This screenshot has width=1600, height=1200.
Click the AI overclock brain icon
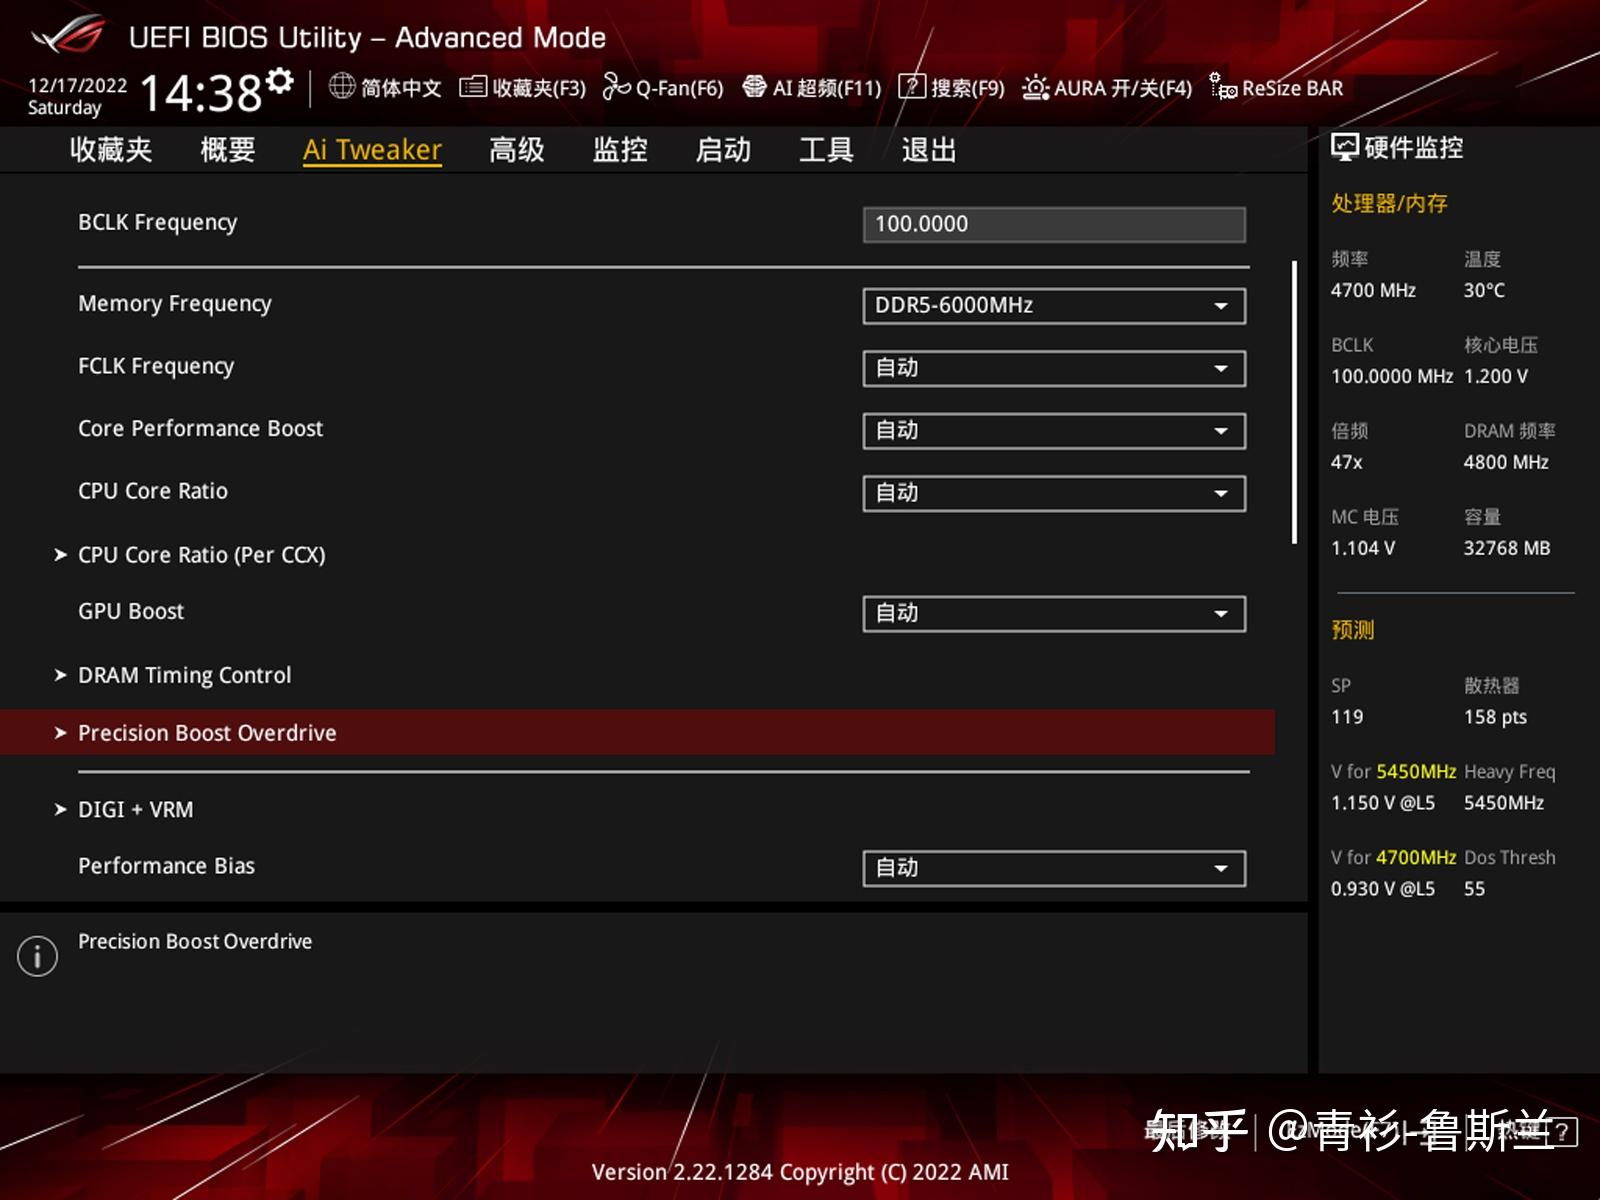pos(755,87)
